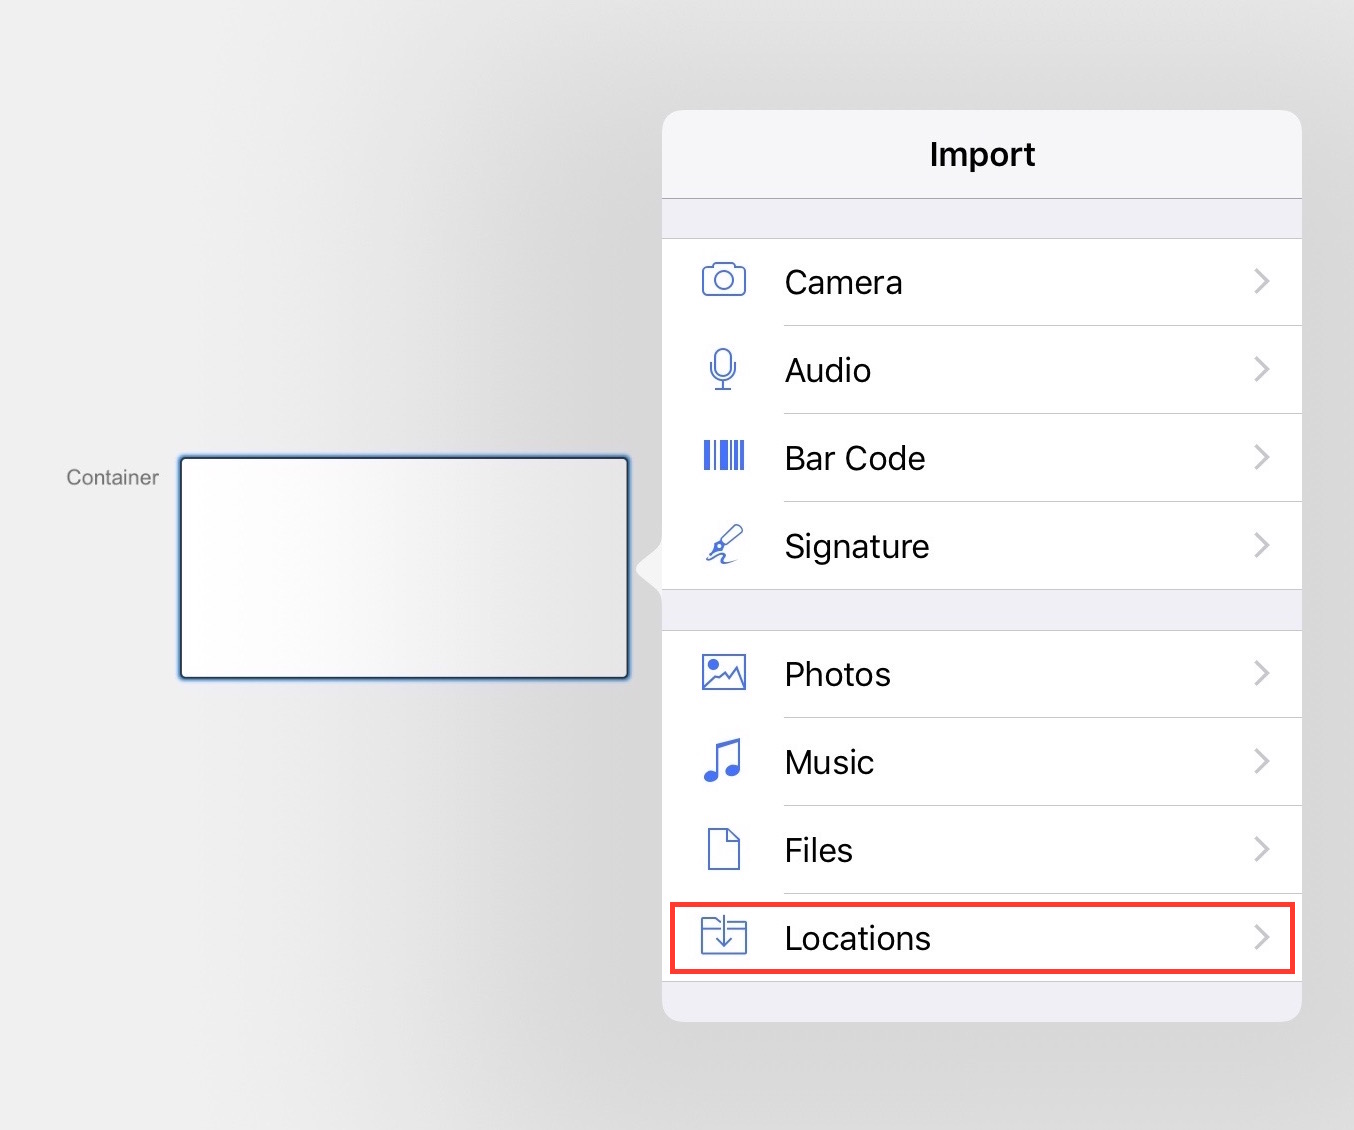Screen dimensions: 1354x1130
Task: Click the Music note icon
Action: coord(720,761)
